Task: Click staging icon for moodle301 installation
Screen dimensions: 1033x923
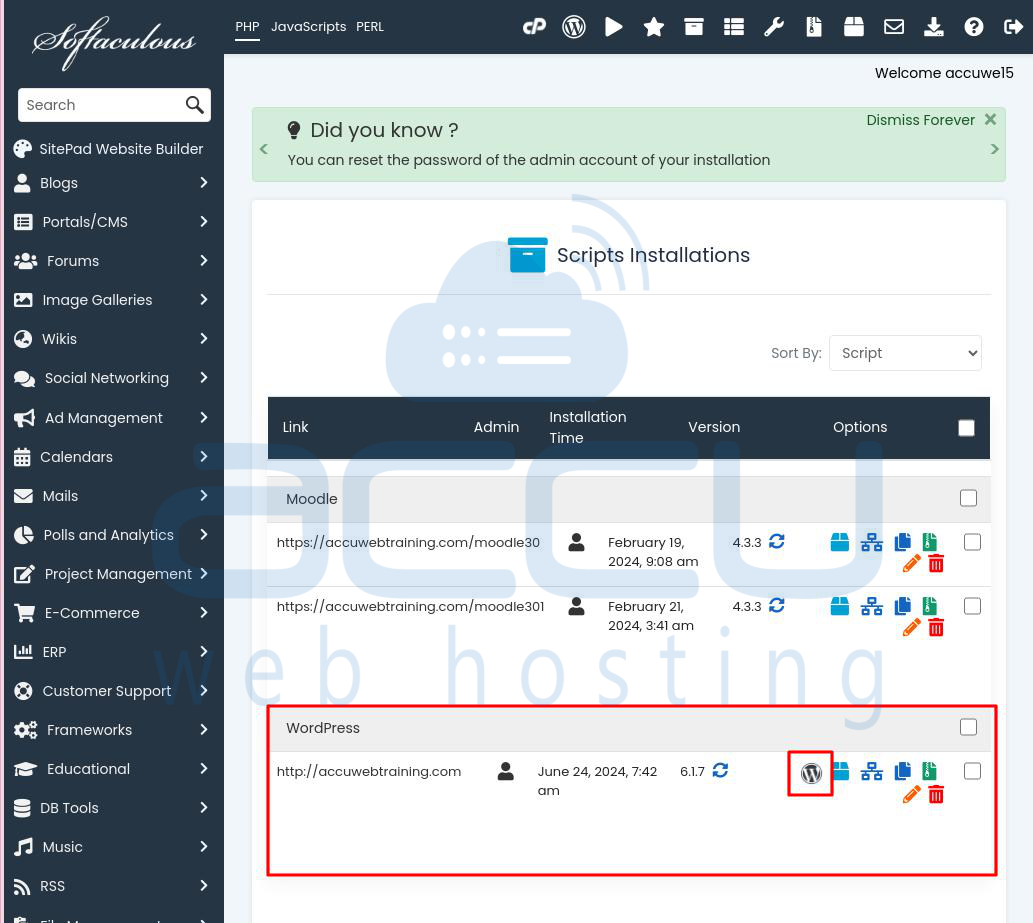Action: point(872,606)
